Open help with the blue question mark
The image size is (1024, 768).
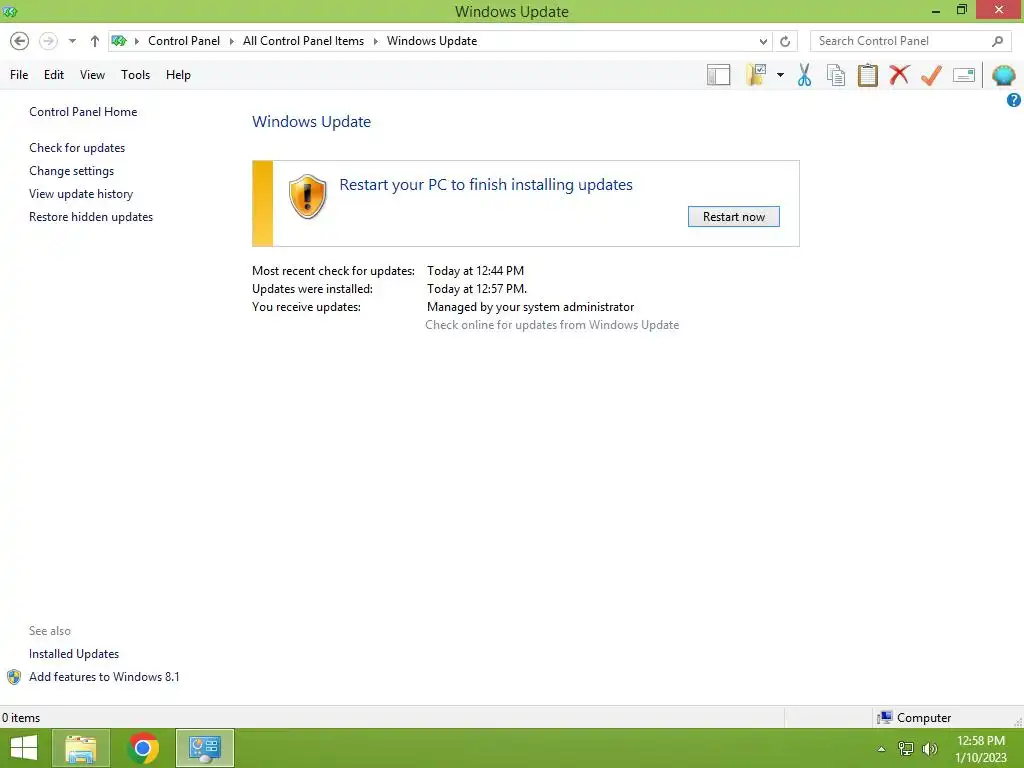coord(1014,100)
